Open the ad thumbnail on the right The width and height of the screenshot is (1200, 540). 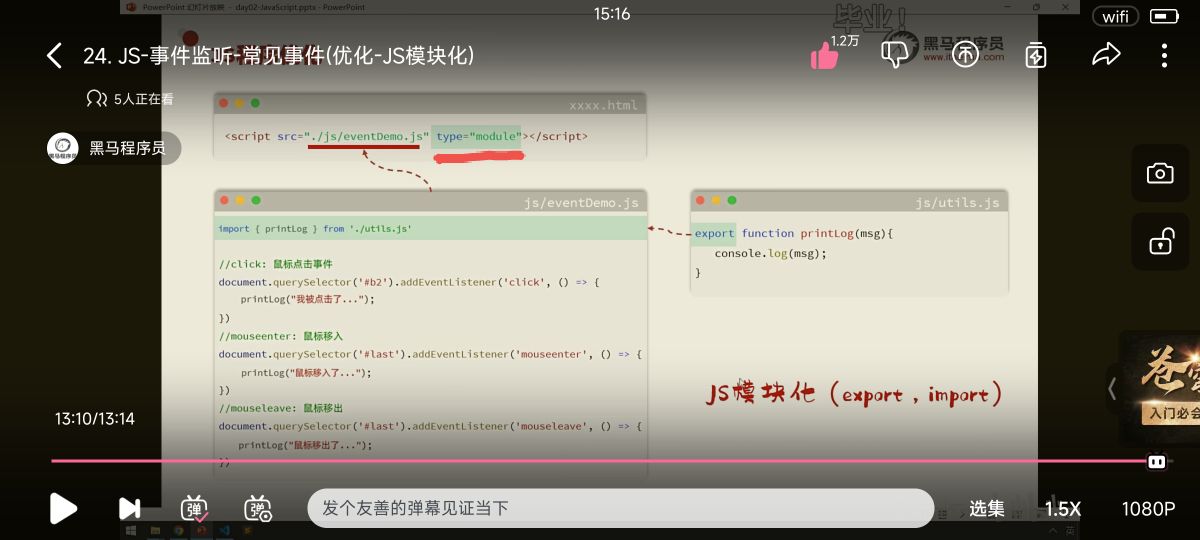1160,388
